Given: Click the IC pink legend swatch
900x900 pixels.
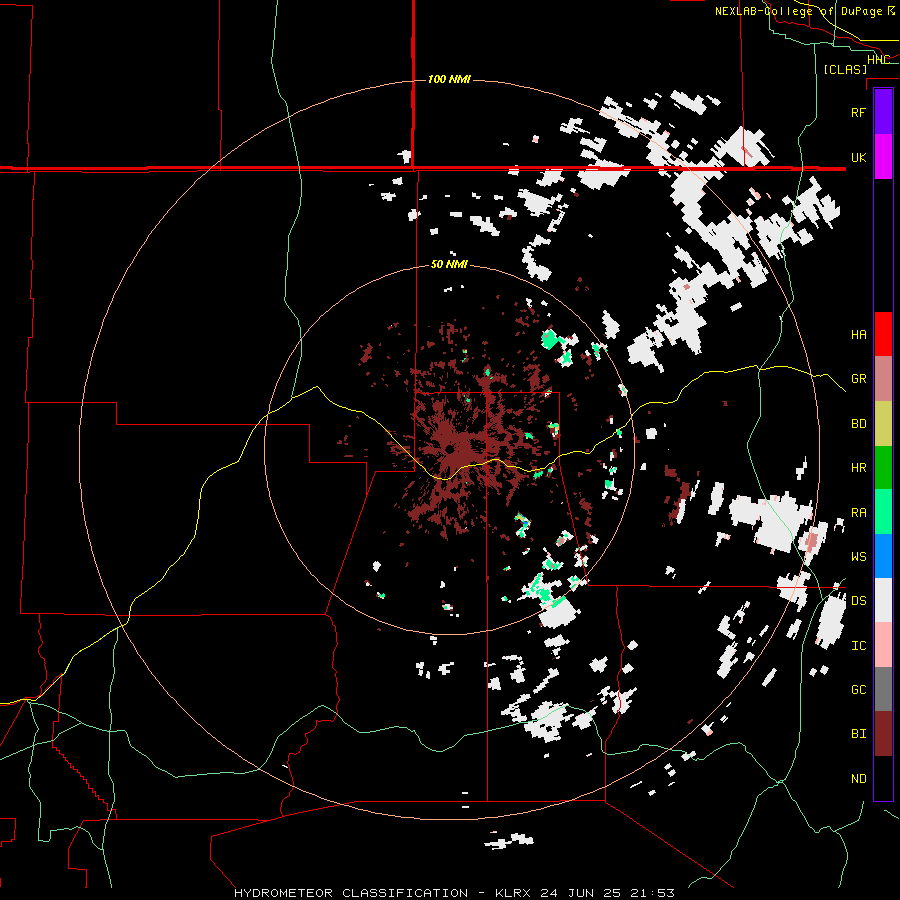Looking at the screenshot, I should [x=883, y=645].
